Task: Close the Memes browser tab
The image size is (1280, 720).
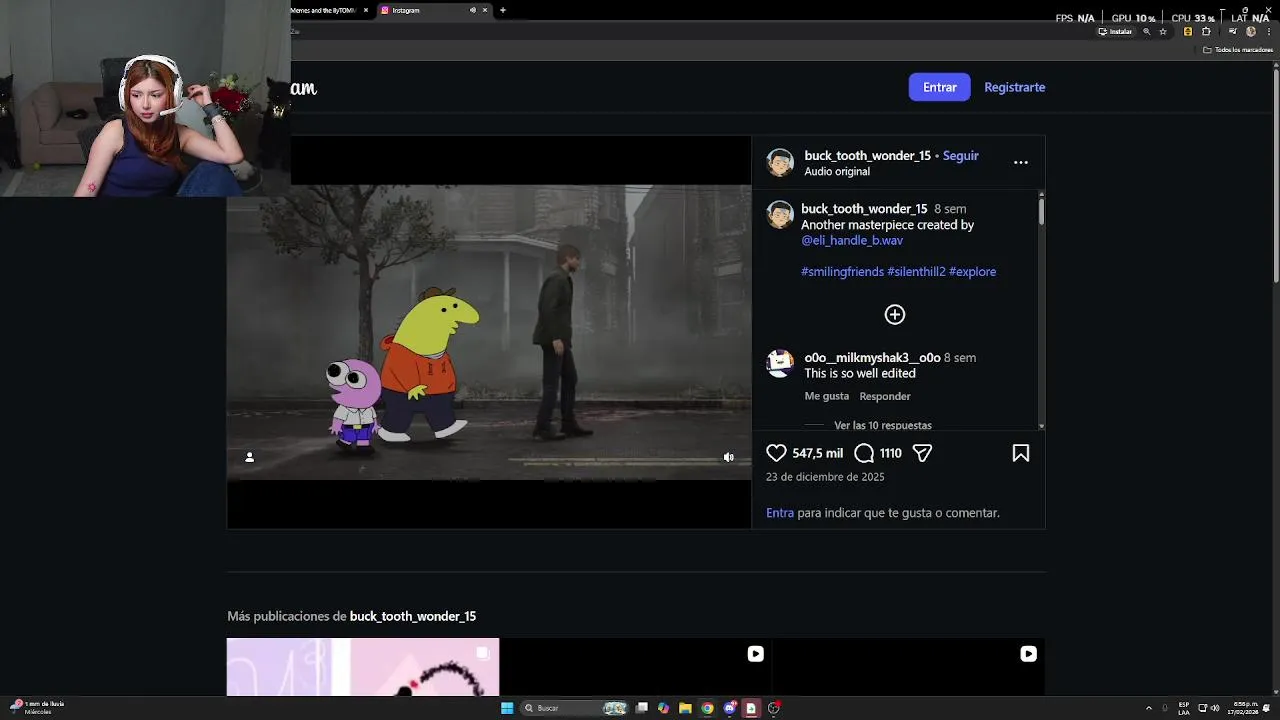Action: (x=366, y=10)
